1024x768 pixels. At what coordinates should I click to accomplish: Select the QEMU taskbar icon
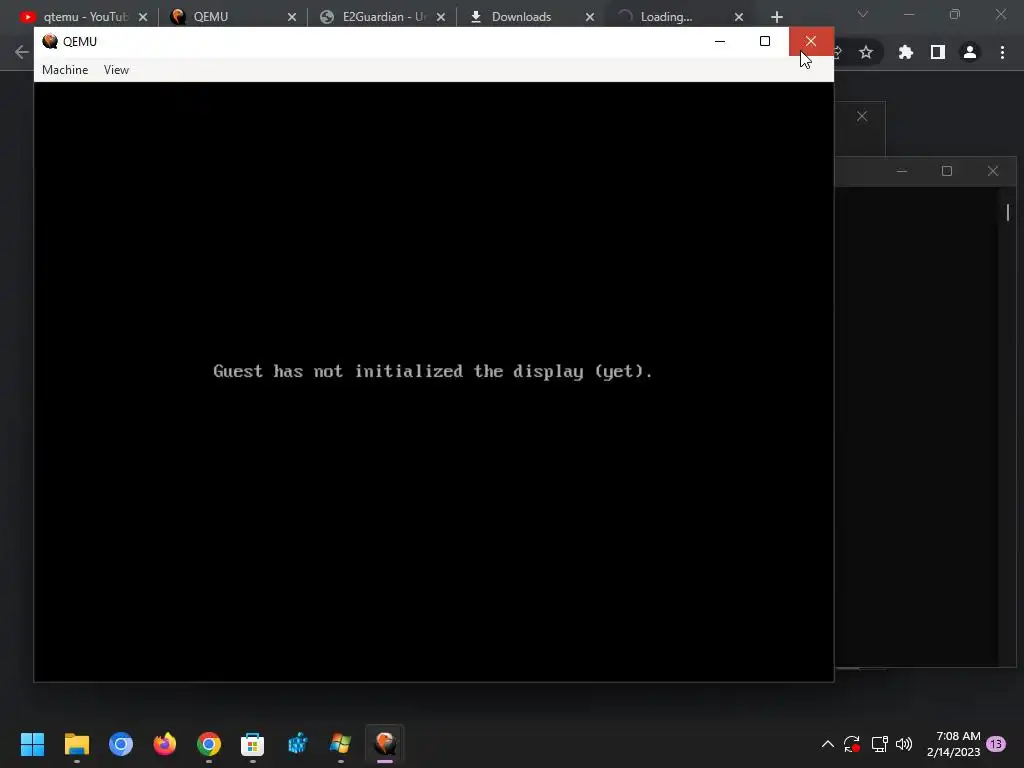click(385, 744)
